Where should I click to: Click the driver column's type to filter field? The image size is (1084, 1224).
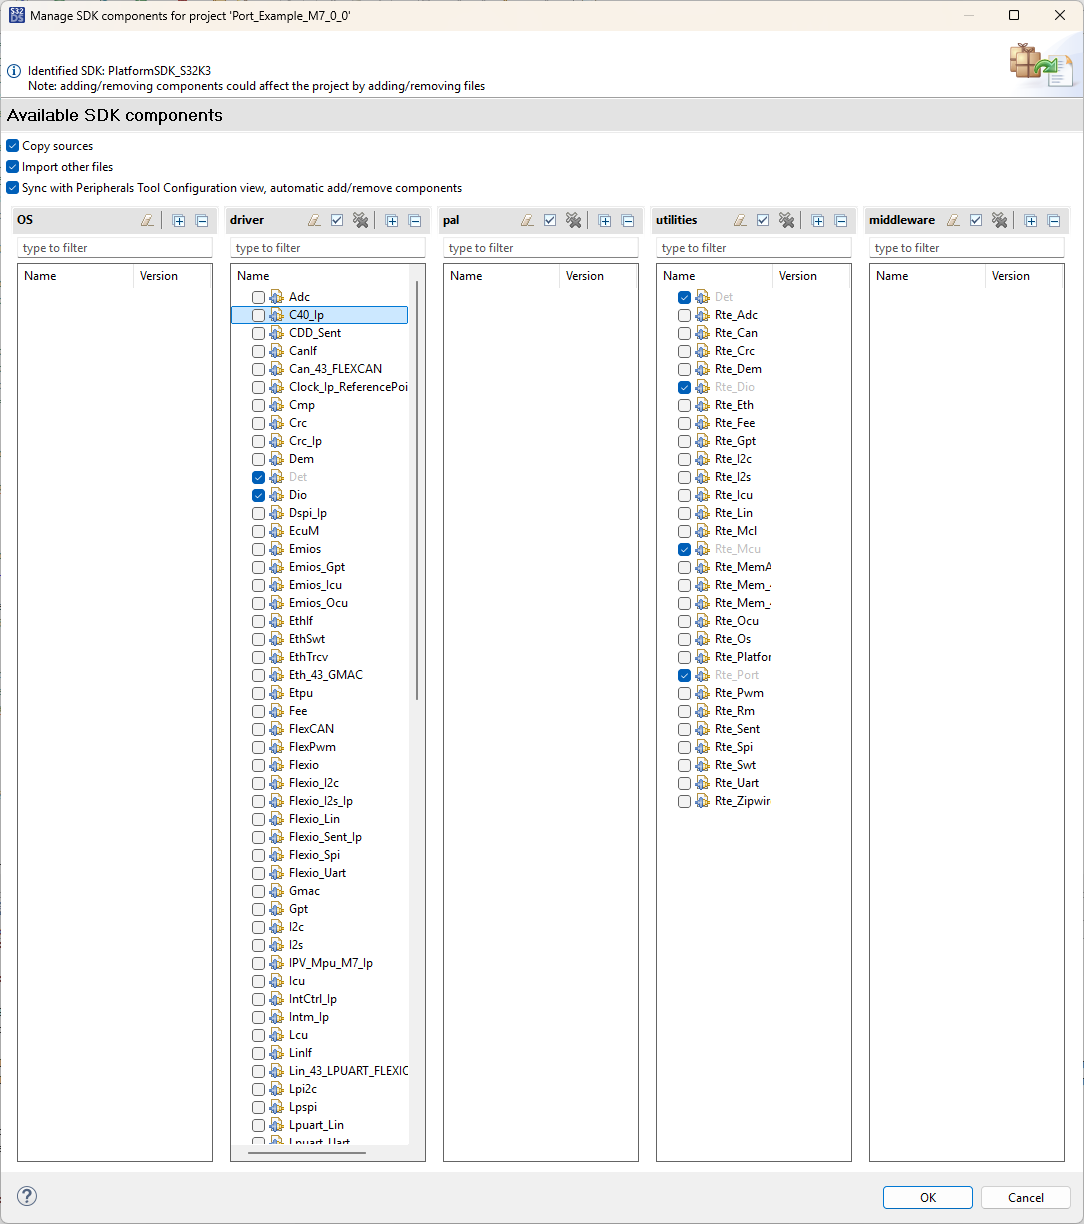(x=327, y=247)
